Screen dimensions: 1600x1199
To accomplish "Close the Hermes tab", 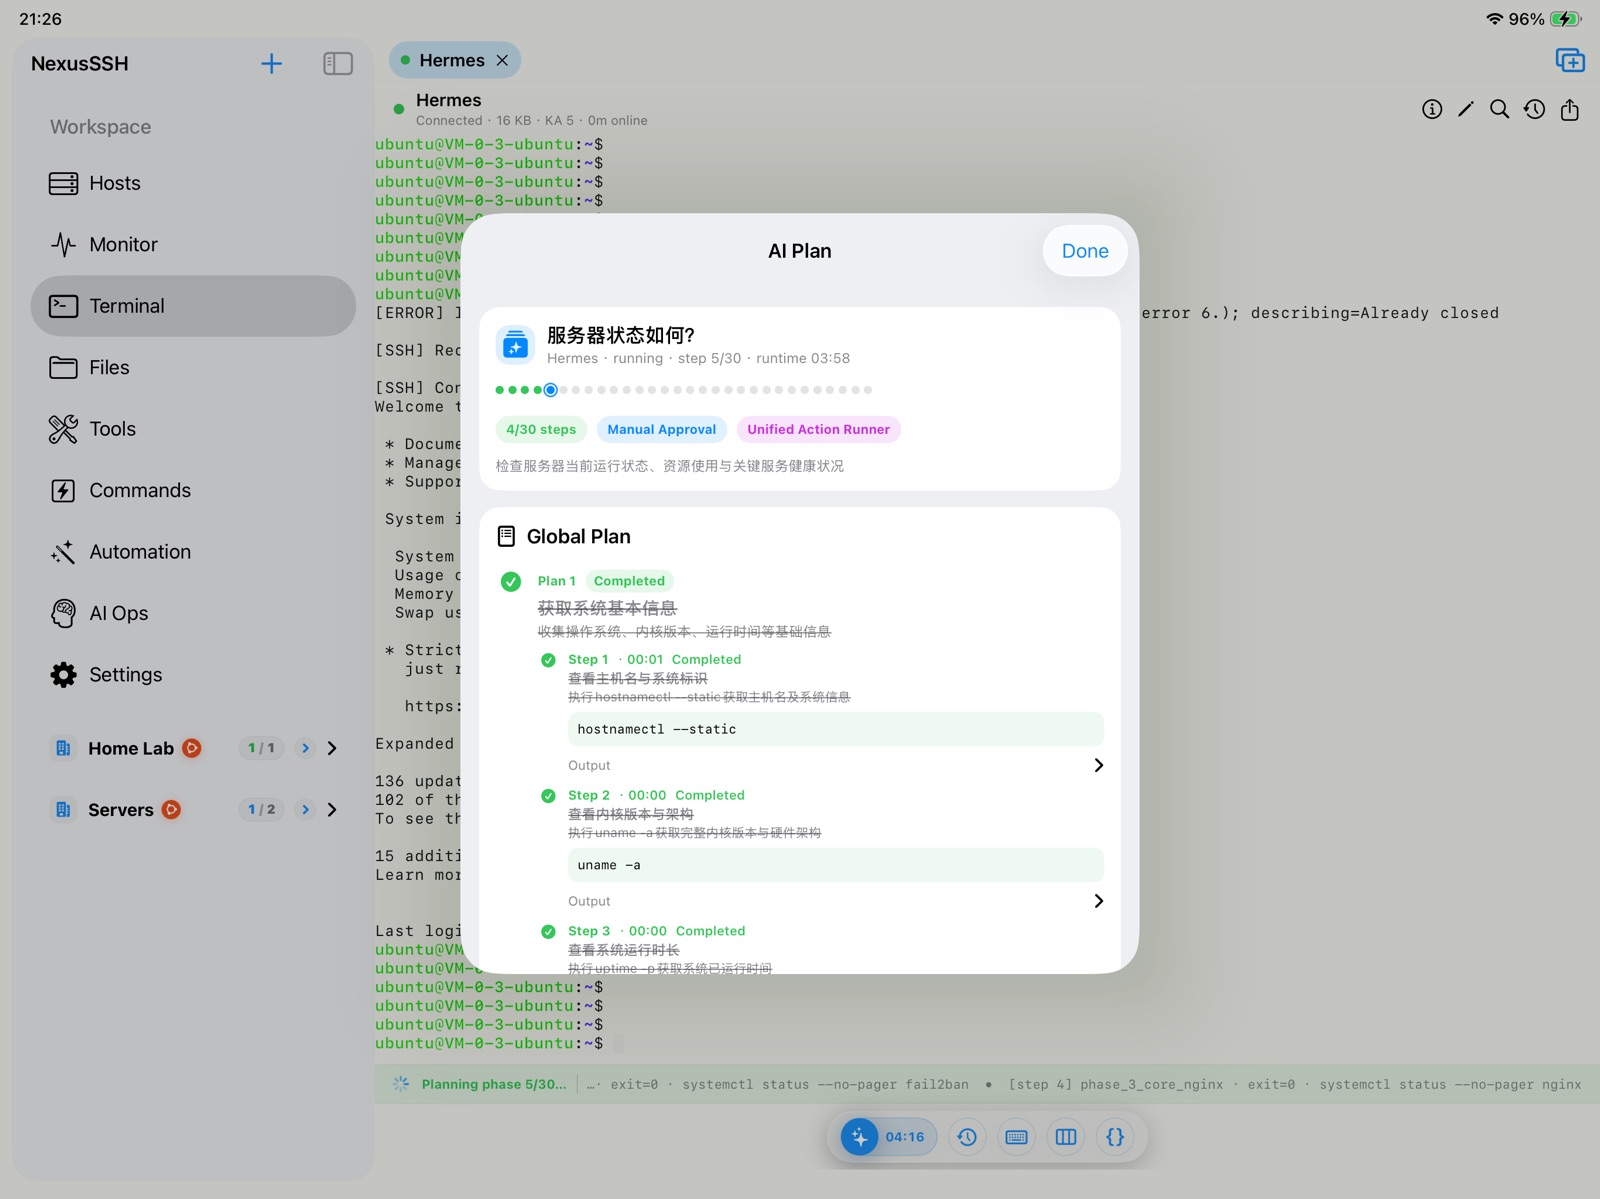I will [502, 61].
